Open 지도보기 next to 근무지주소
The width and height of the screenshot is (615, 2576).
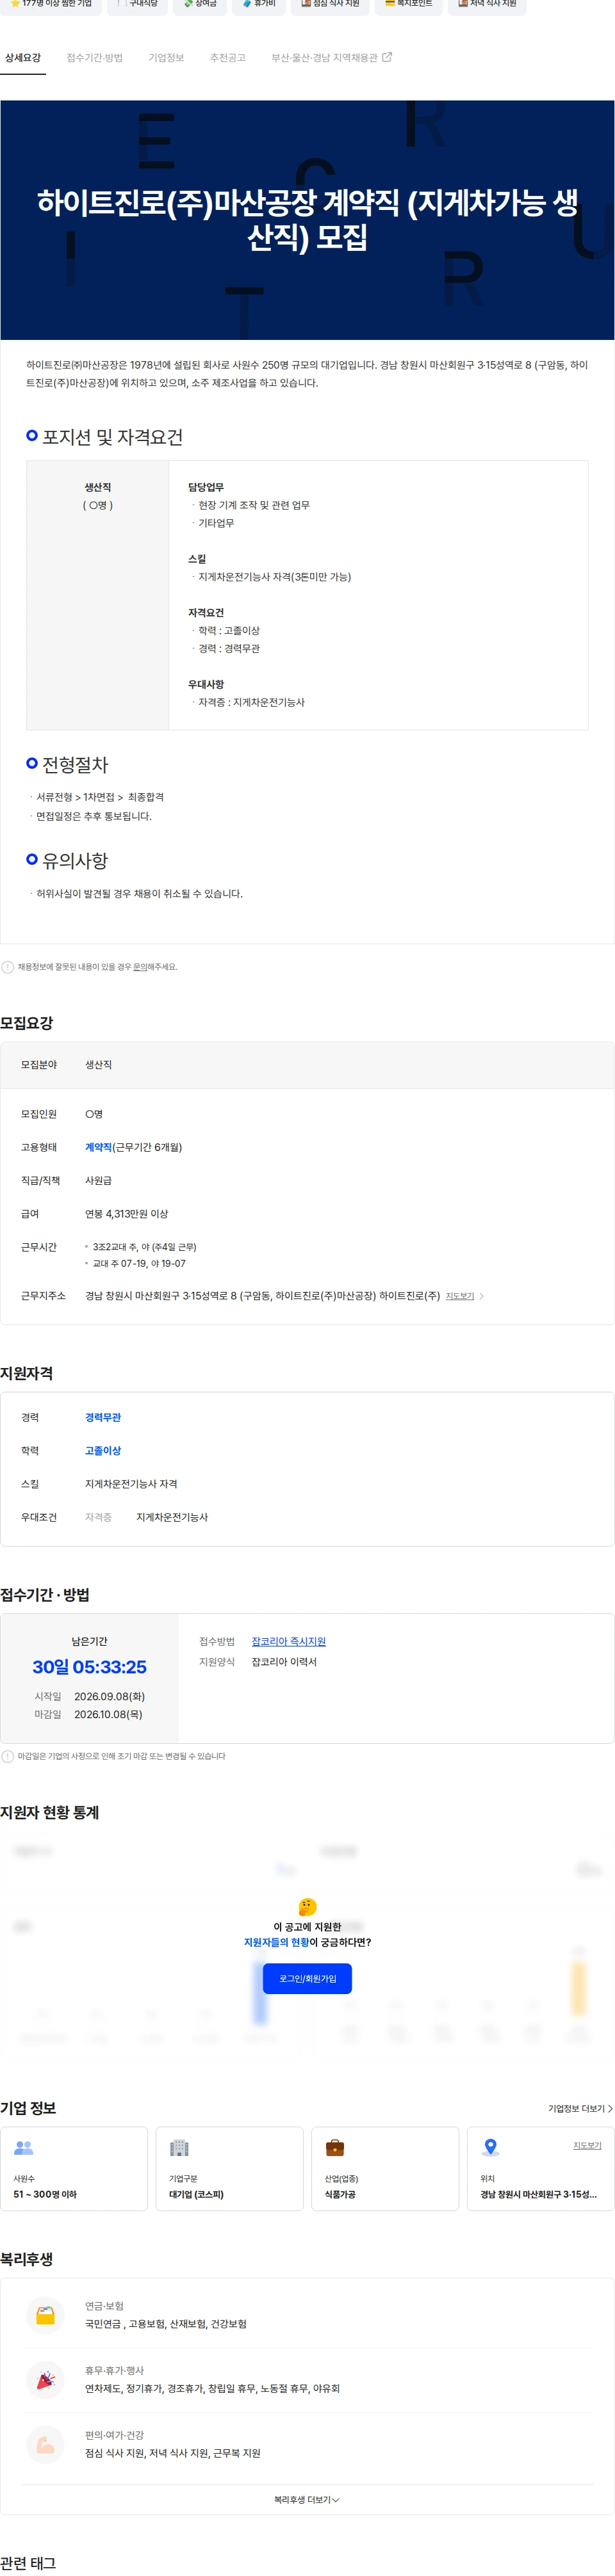coord(460,1296)
